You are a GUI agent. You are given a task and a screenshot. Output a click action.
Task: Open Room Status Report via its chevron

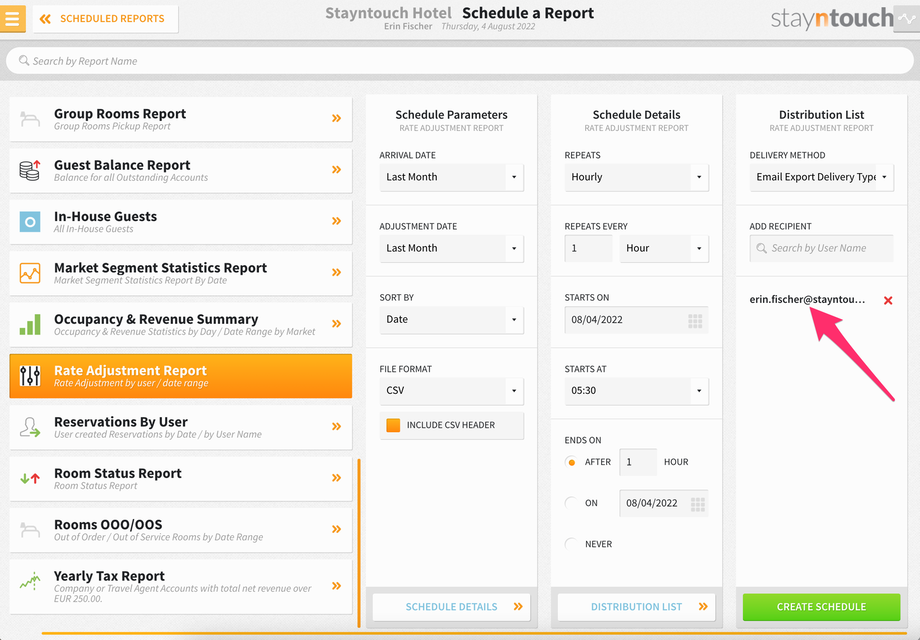[x=336, y=478]
